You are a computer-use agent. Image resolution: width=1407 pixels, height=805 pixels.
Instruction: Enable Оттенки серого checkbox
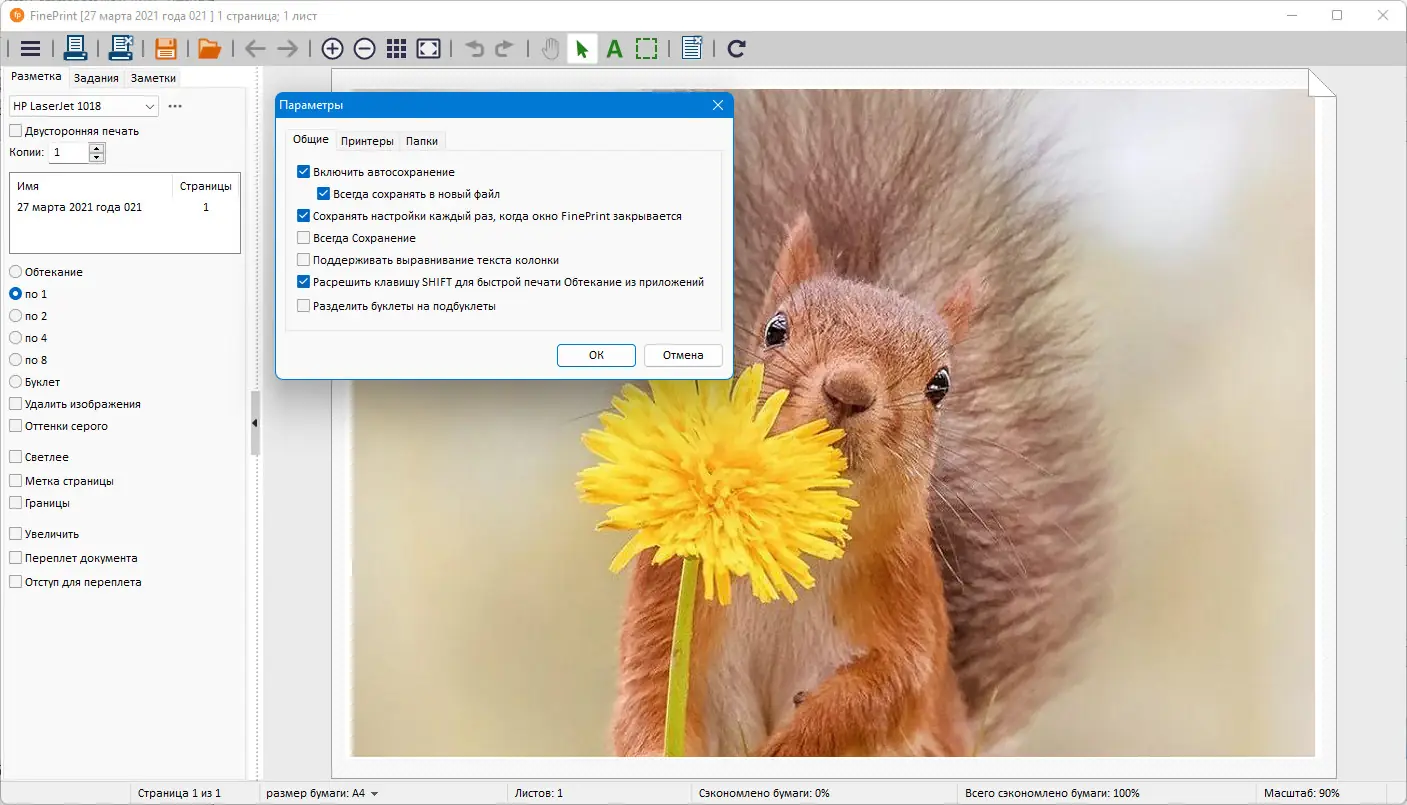coord(15,426)
